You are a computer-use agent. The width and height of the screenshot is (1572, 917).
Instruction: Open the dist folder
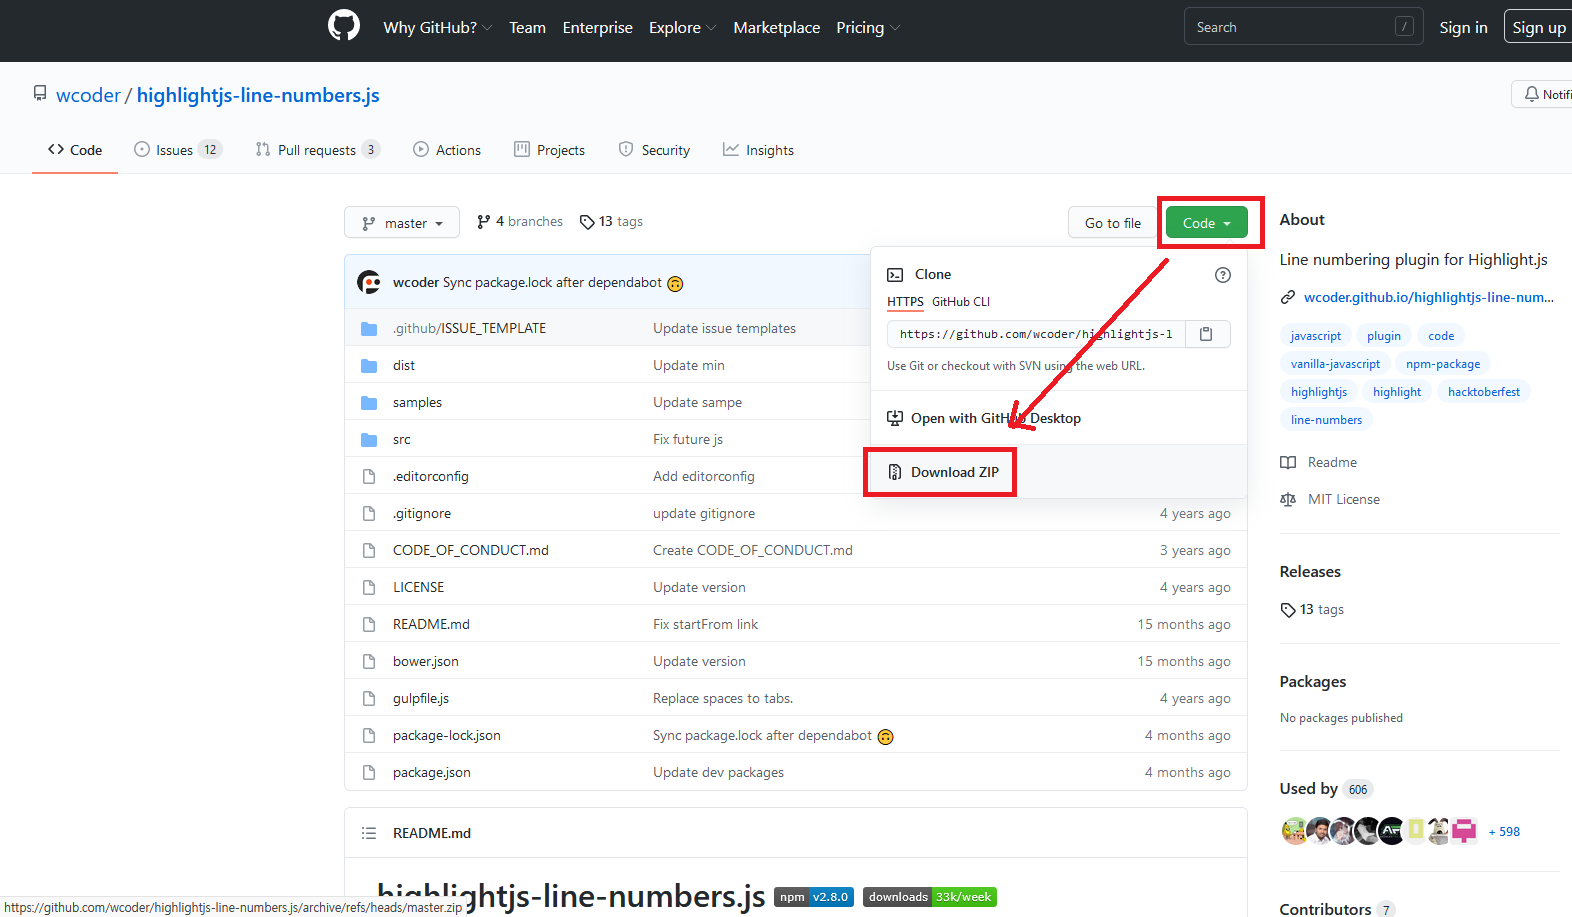coord(404,365)
